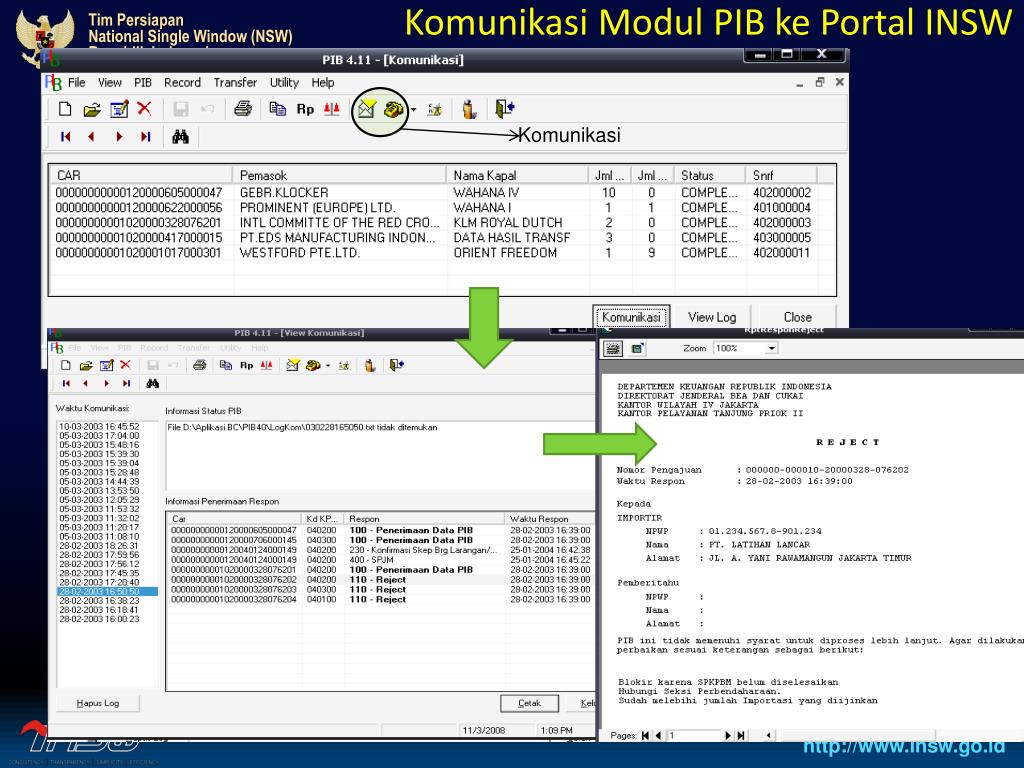Click the Open folder icon in top toolbar
This screenshot has height=768, width=1024.
91,110
